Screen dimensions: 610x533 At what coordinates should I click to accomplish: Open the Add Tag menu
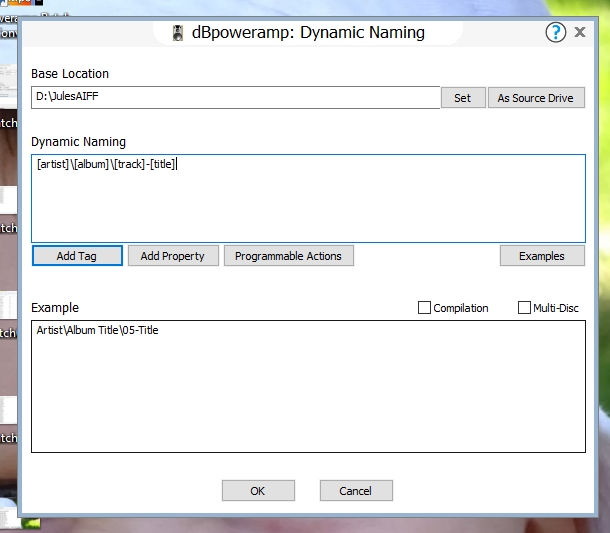tap(77, 256)
